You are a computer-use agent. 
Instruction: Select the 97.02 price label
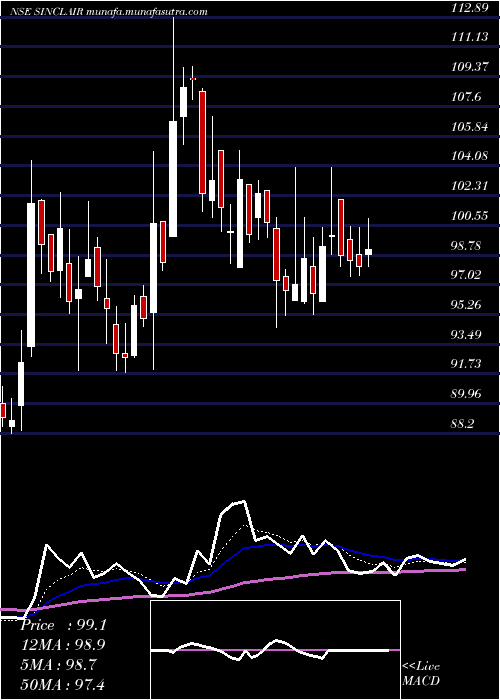[466, 275]
